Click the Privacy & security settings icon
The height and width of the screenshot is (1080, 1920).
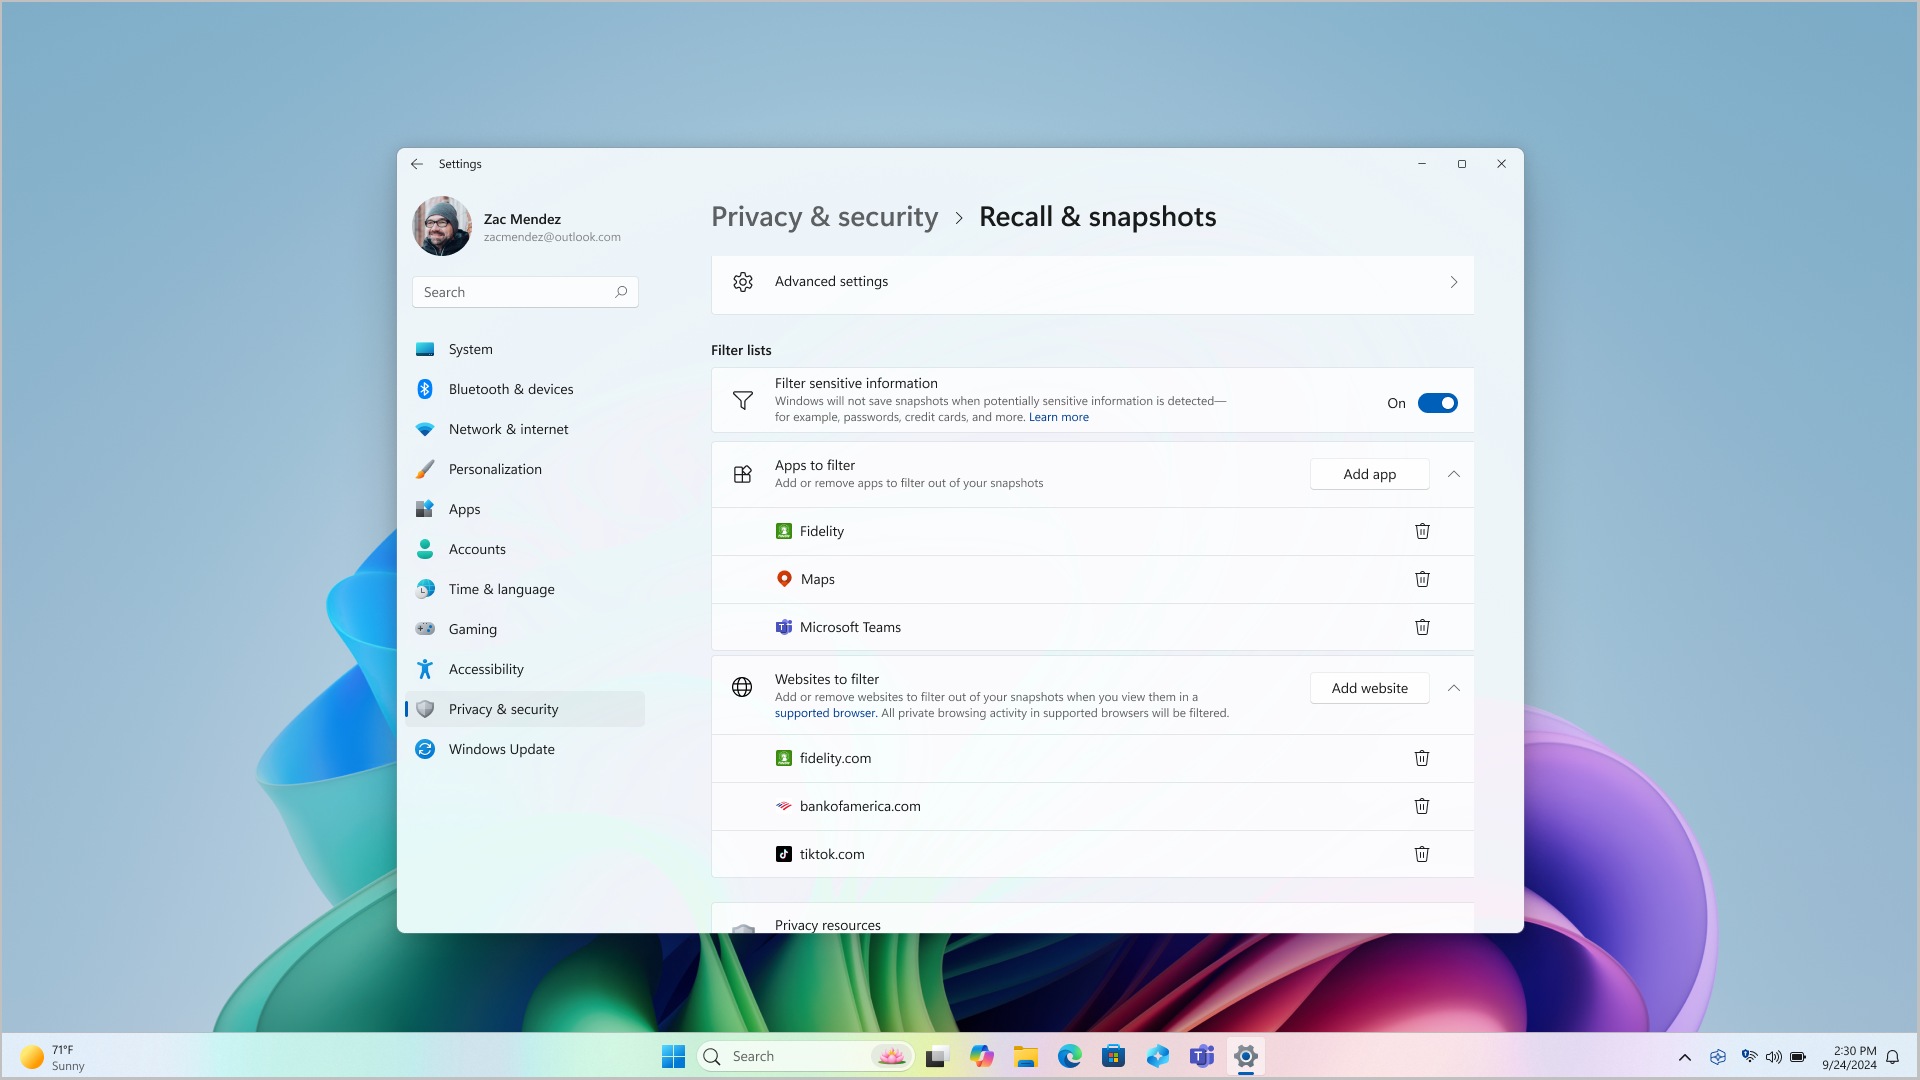(425, 708)
